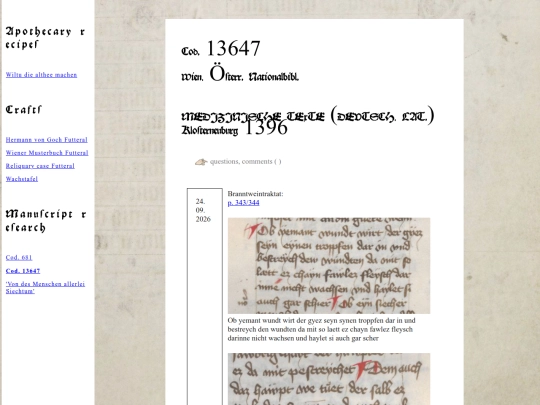The width and height of the screenshot is (540, 405).
Task: Click the 'Crafts' section heading
Action: (23, 110)
